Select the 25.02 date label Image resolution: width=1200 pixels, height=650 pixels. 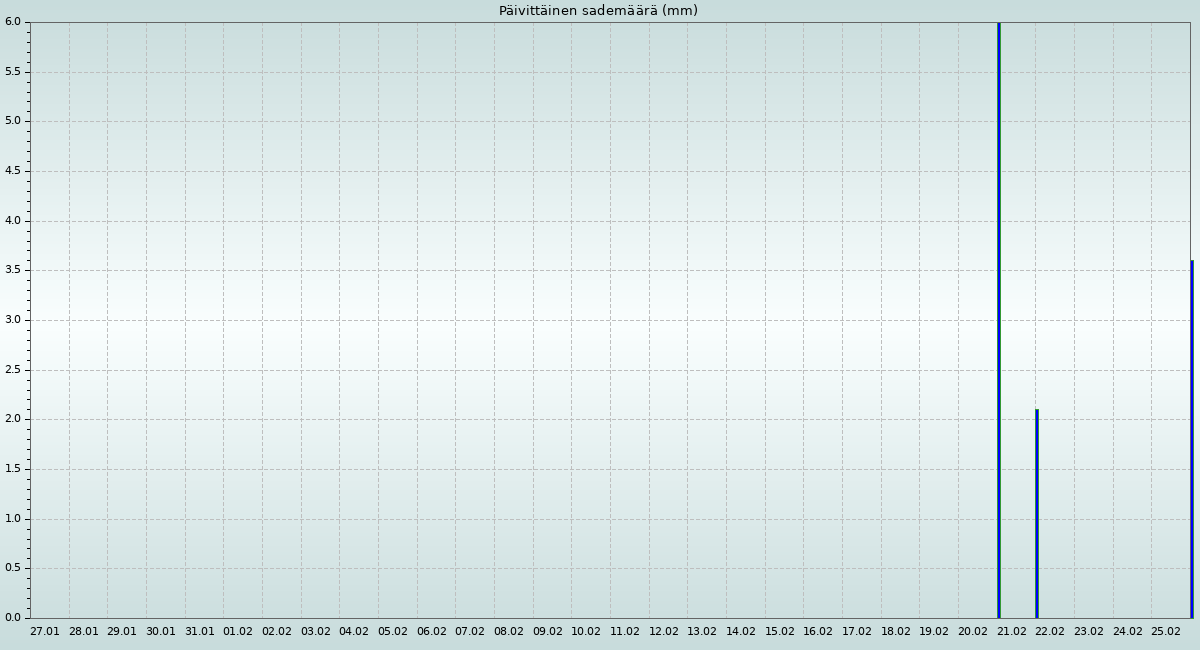(1166, 632)
